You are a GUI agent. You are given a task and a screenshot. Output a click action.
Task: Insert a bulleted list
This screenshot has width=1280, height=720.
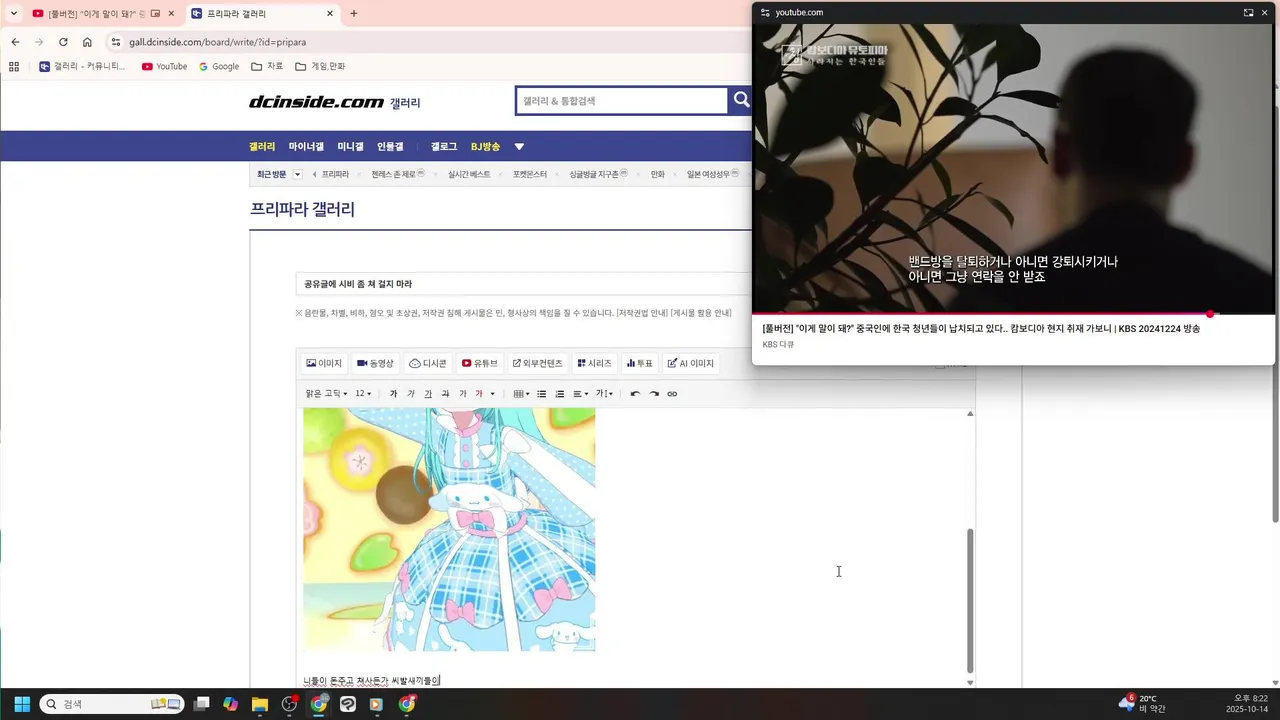542,394
